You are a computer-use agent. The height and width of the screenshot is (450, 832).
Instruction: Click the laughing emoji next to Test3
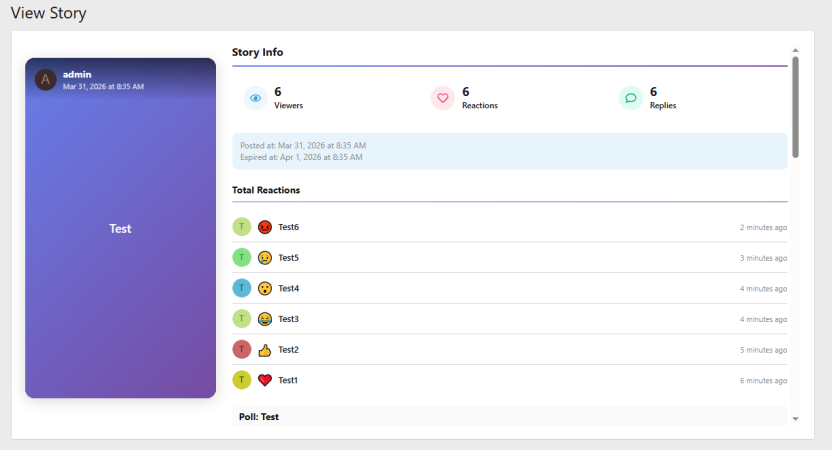(265, 319)
